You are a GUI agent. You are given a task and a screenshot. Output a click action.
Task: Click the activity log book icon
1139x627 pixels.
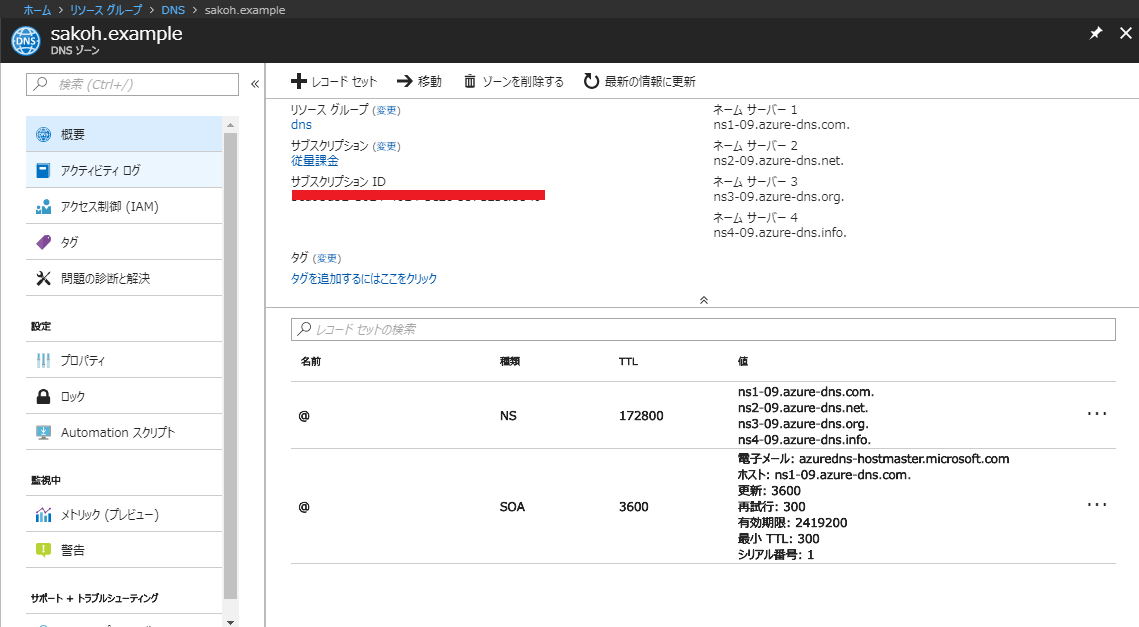(x=44, y=170)
